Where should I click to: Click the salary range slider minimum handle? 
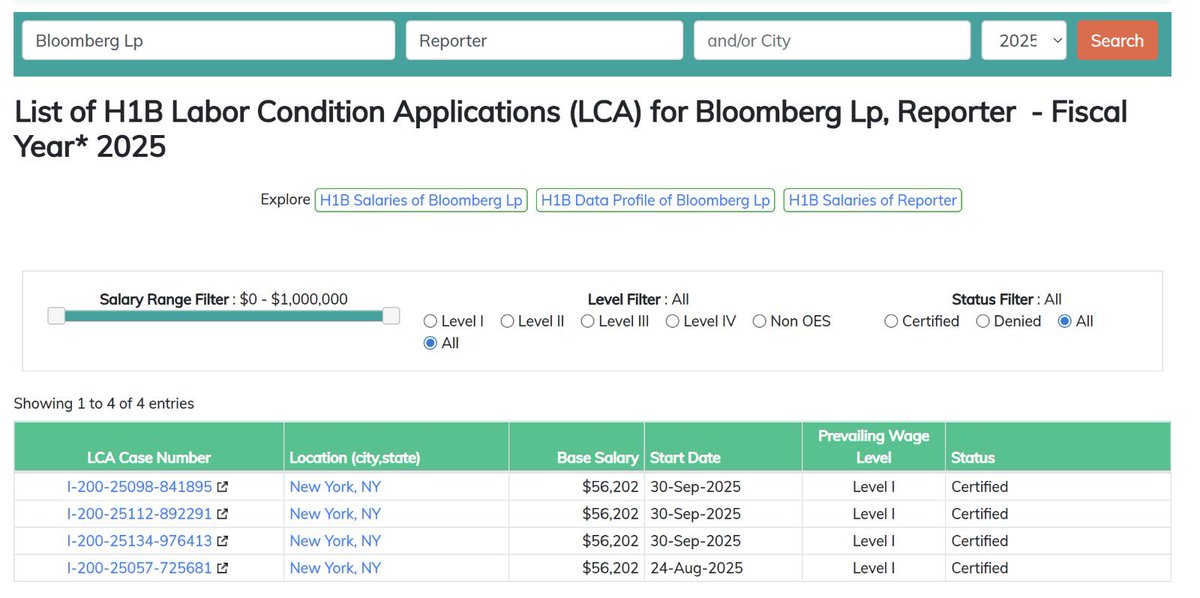point(57,316)
